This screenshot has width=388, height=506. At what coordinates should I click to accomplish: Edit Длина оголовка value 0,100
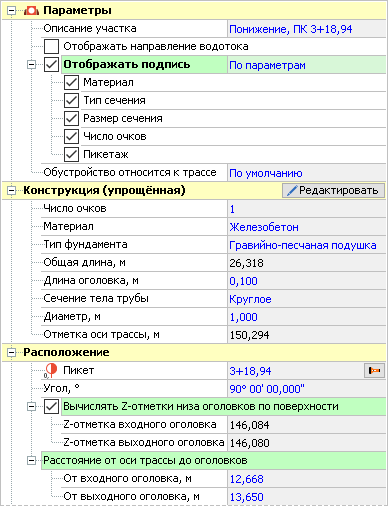pos(306,281)
